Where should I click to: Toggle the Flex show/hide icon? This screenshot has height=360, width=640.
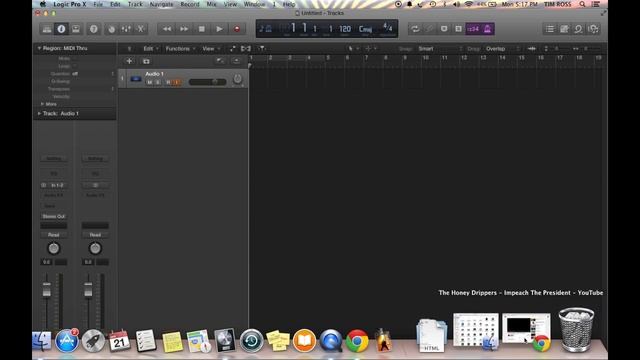tap(246, 49)
